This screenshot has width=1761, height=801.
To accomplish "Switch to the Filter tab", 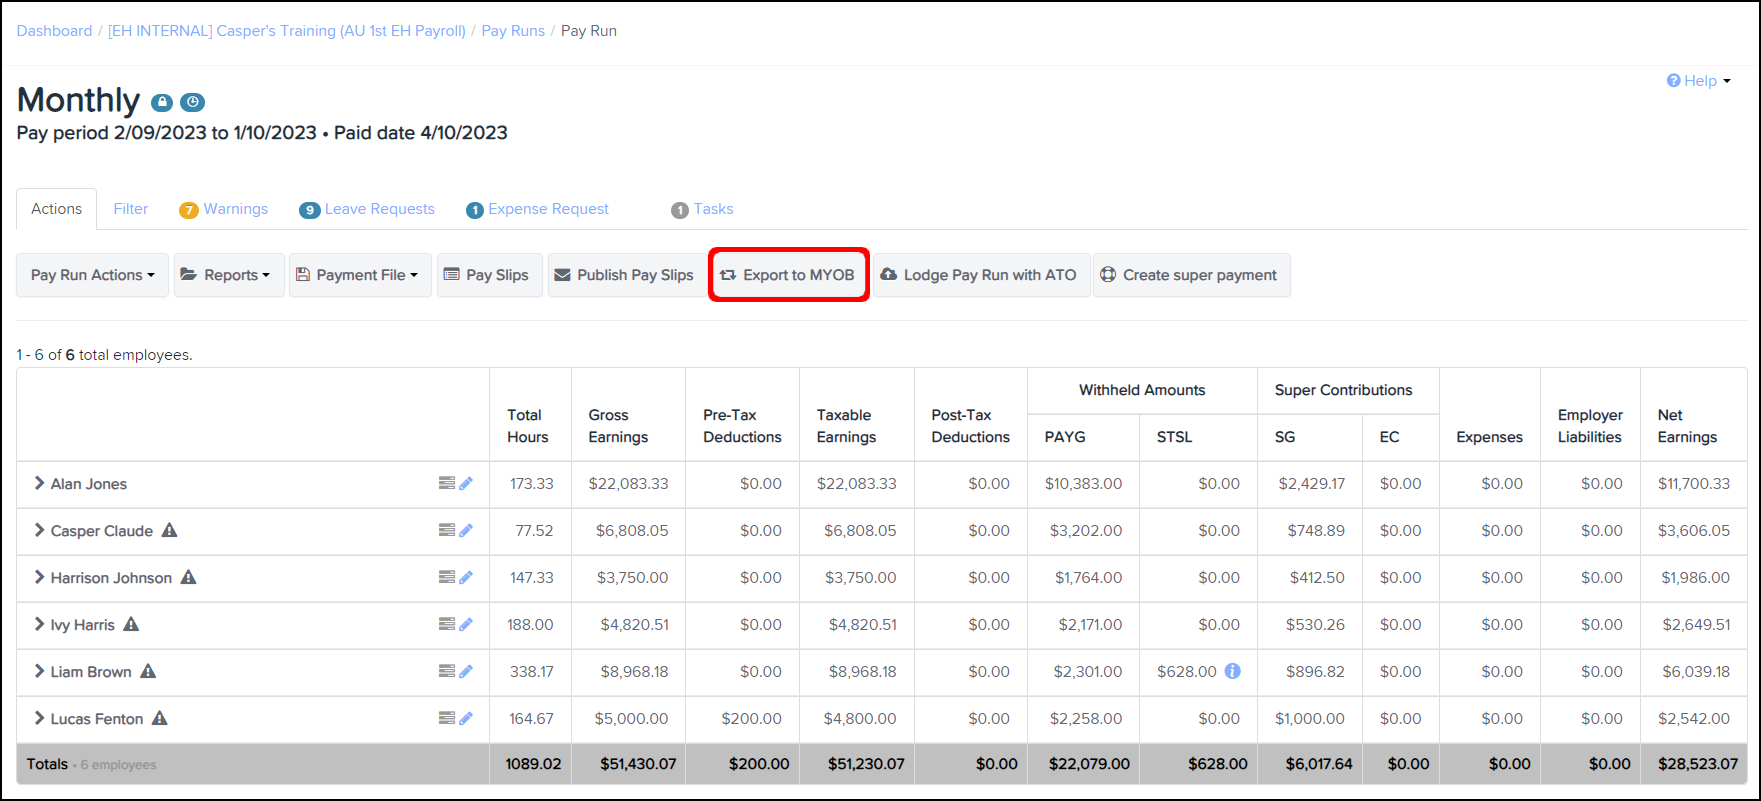I will click(131, 209).
